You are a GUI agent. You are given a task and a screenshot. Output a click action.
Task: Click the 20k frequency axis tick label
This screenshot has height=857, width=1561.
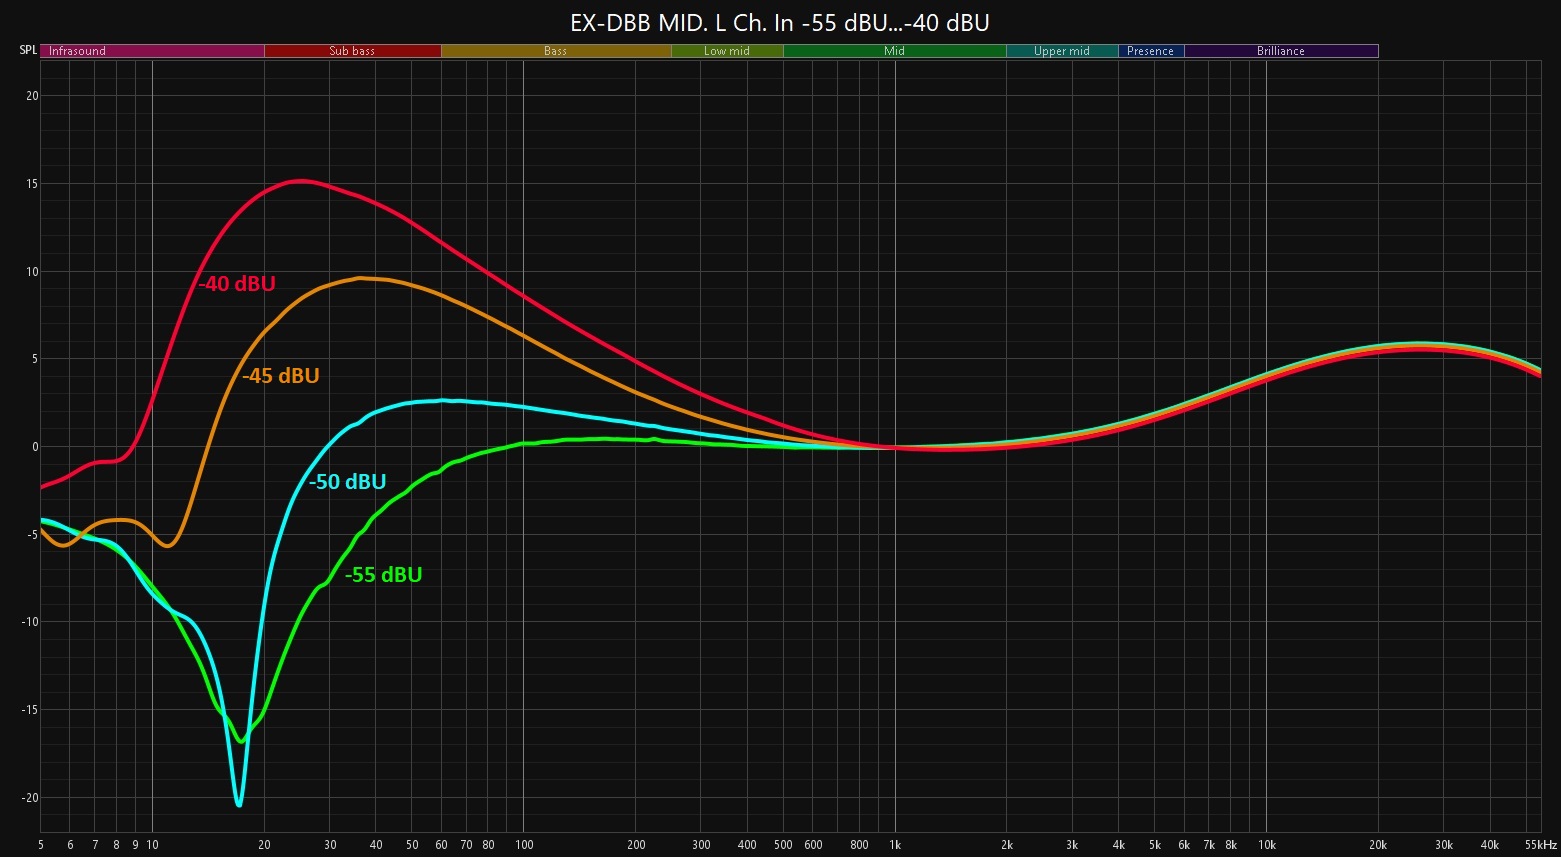click(1378, 845)
